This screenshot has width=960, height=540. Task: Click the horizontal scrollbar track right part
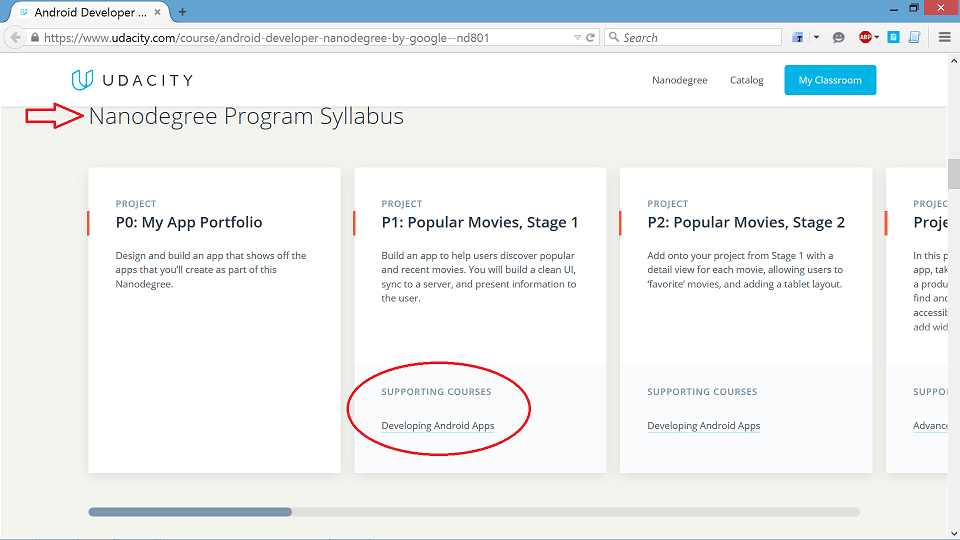click(576, 512)
